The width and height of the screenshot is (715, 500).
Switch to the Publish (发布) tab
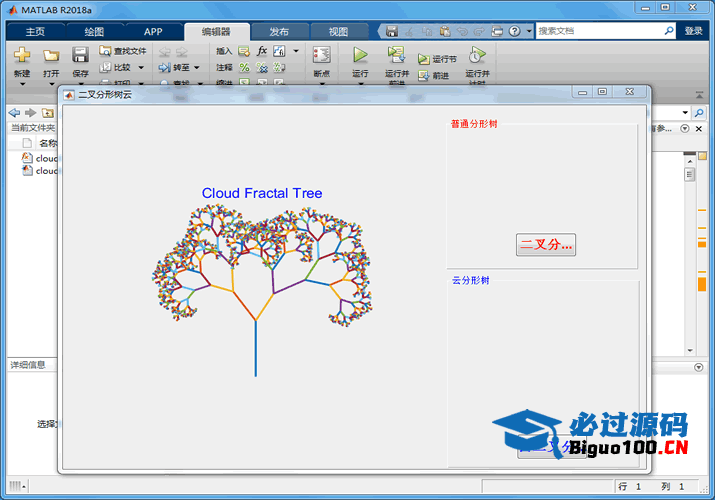[x=279, y=31]
